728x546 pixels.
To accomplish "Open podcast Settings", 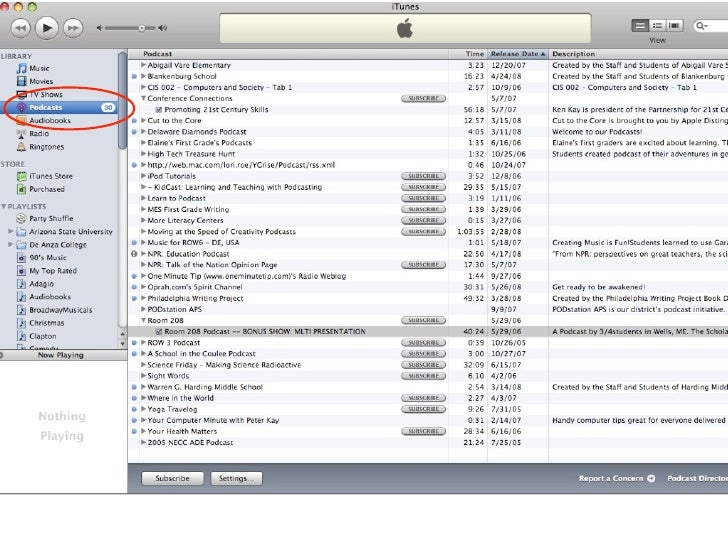I will pyautogui.click(x=236, y=478).
